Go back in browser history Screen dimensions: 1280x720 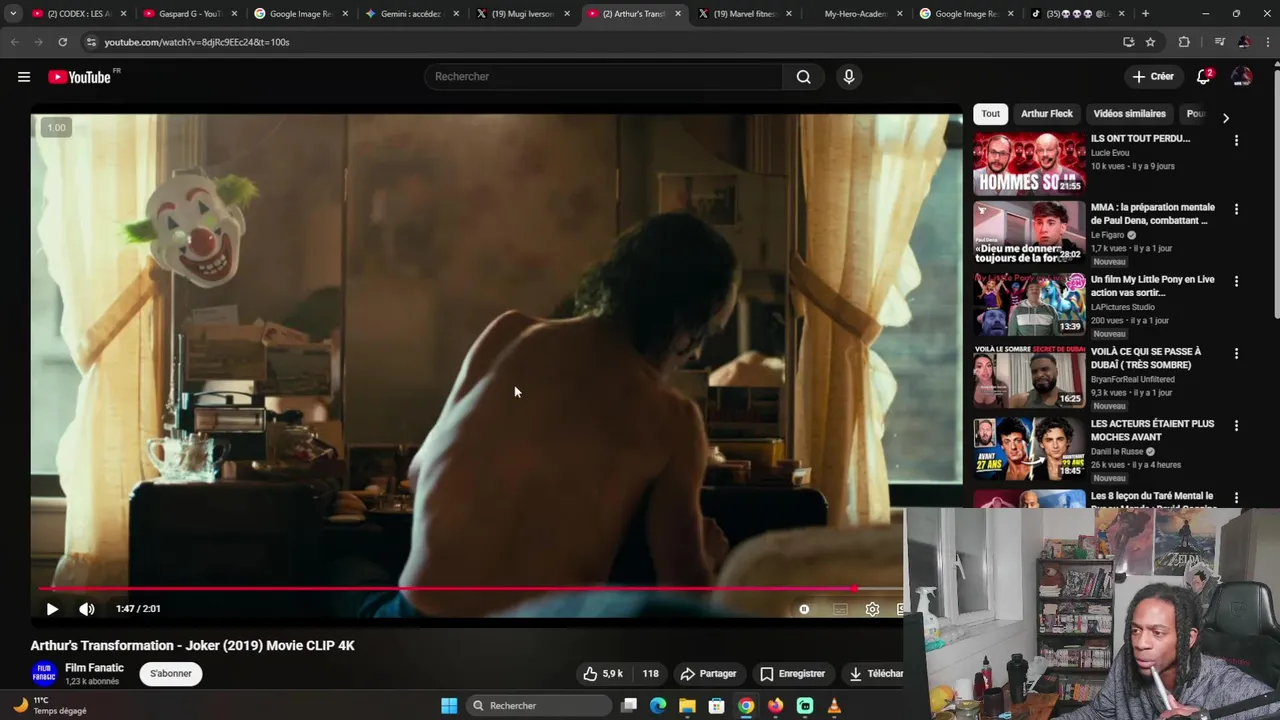click(x=14, y=42)
